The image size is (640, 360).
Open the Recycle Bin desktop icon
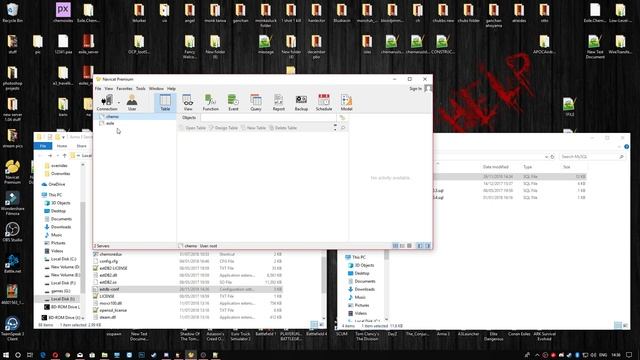[12, 12]
